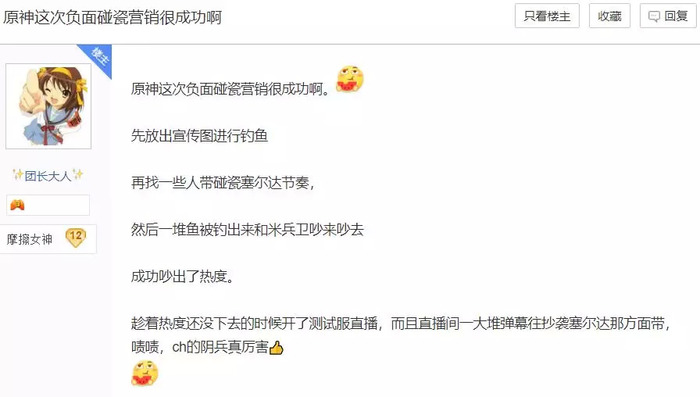Screen dimensions: 700x397
Task: Click 收藏 to bookmark this thread
Action: tap(609, 16)
